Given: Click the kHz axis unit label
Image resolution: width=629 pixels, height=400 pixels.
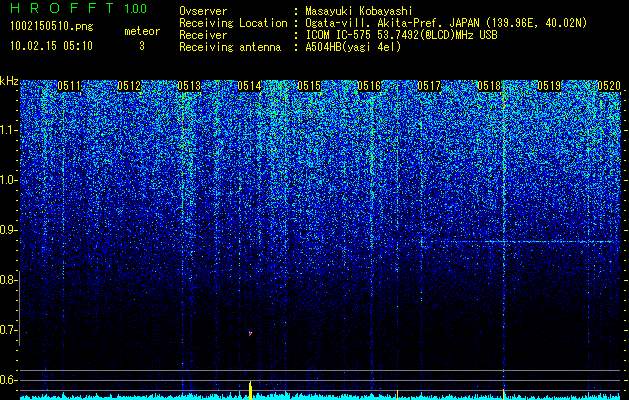Looking at the screenshot, I should 9,81.
